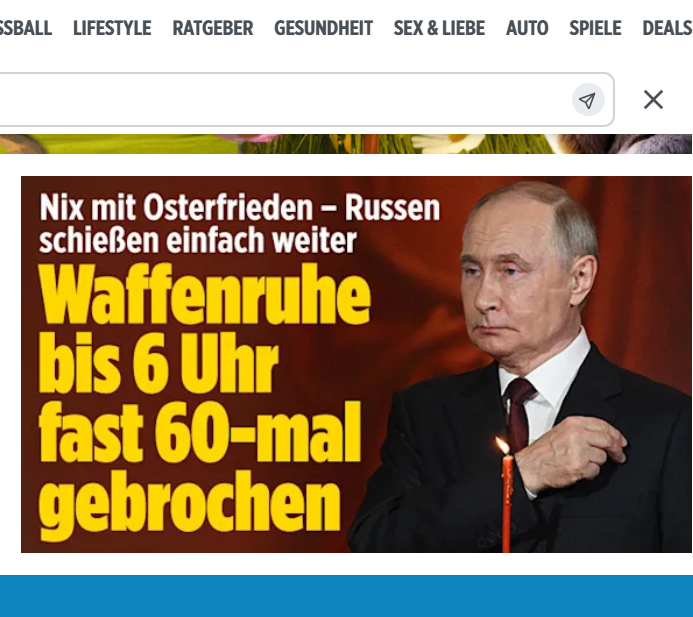Image resolution: width=693 pixels, height=617 pixels.
Task: Select GESUNDHEIT in the navigation bar
Action: (x=324, y=28)
